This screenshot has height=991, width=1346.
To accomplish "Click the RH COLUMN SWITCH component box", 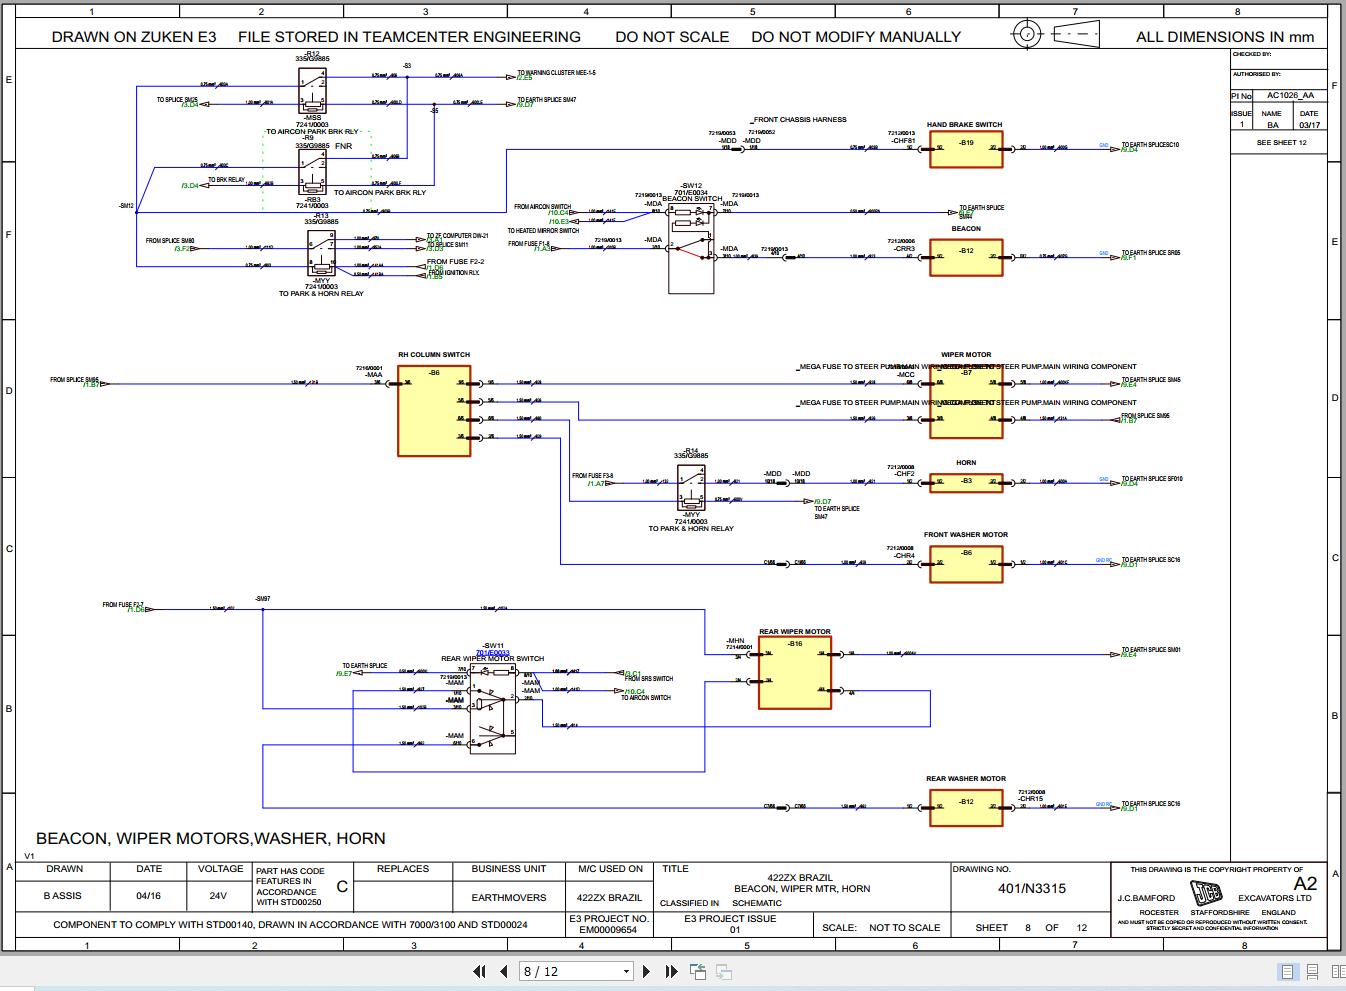I will pyautogui.click(x=434, y=411).
